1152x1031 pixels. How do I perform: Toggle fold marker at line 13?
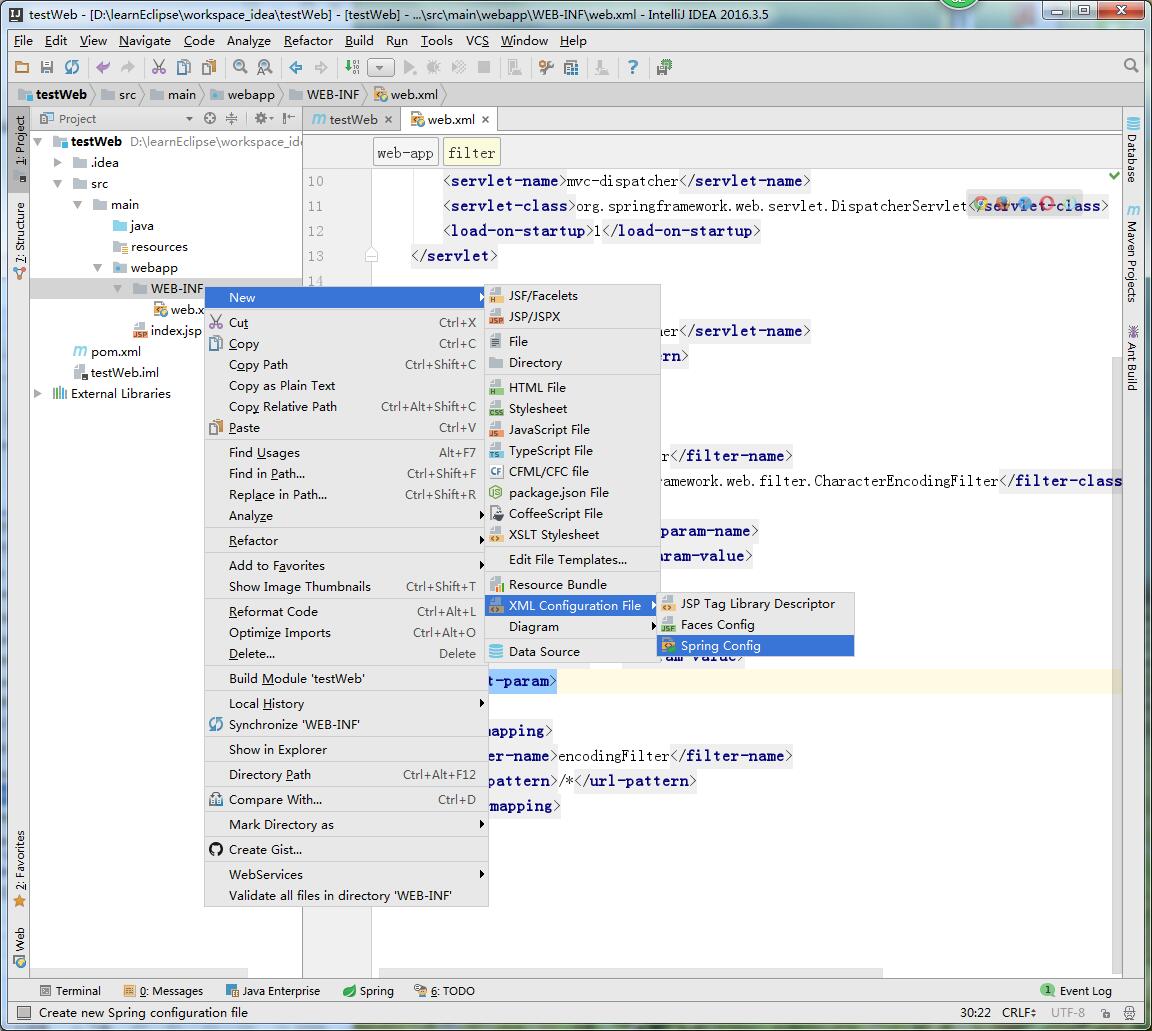click(x=372, y=256)
